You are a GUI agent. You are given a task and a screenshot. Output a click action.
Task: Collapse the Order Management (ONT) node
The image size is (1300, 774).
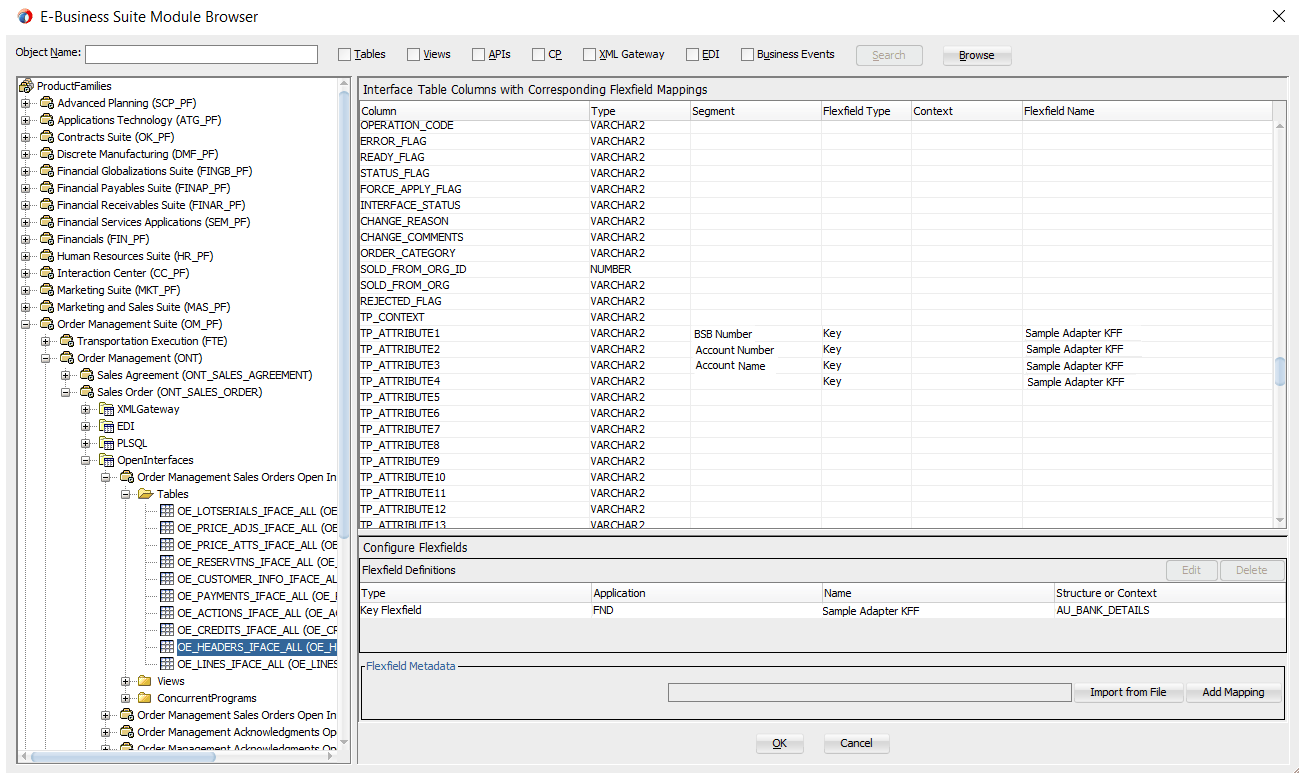[x=46, y=358]
